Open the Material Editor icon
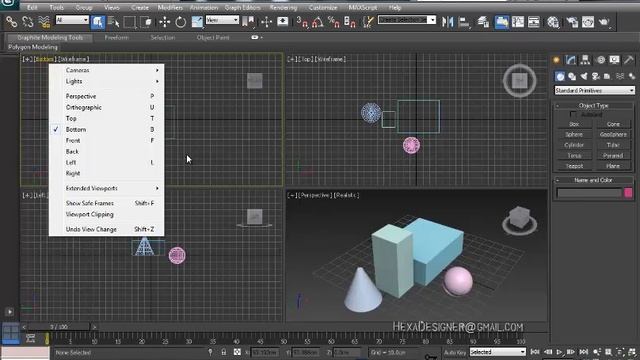This screenshot has width=640, height=360. pyautogui.click(x=553, y=22)
